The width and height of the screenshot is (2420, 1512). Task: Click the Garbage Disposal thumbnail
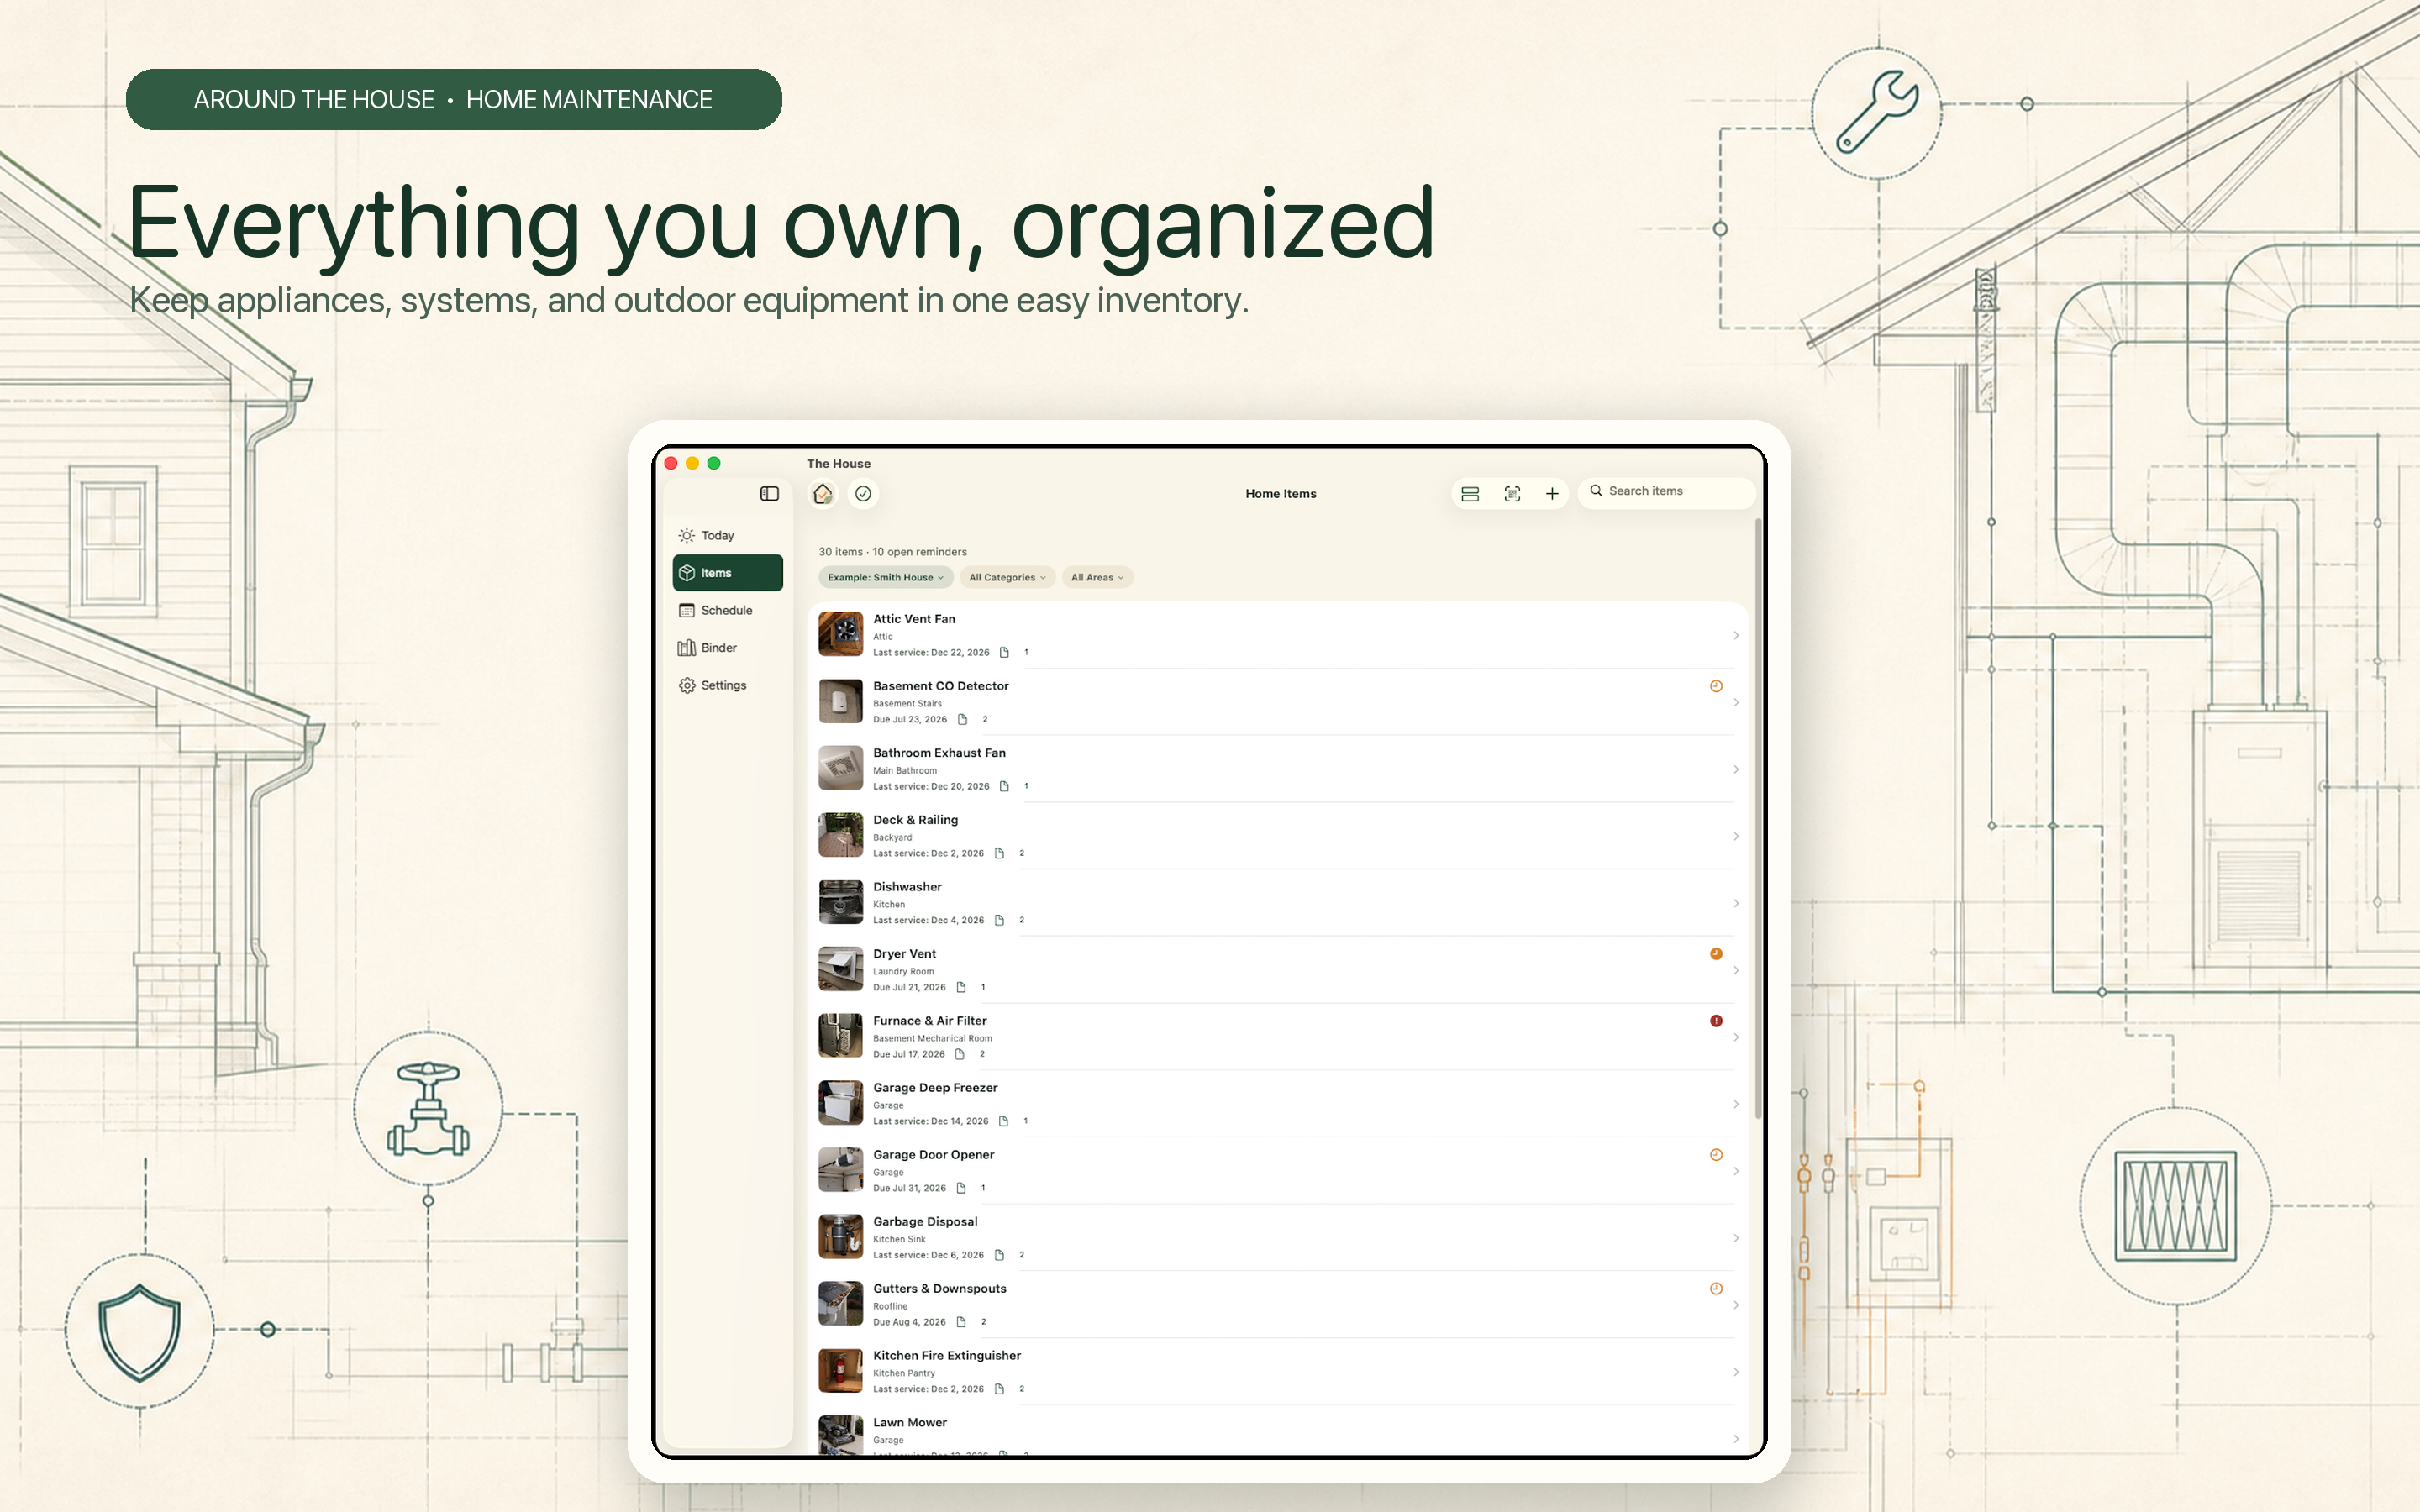(840, 1237)
